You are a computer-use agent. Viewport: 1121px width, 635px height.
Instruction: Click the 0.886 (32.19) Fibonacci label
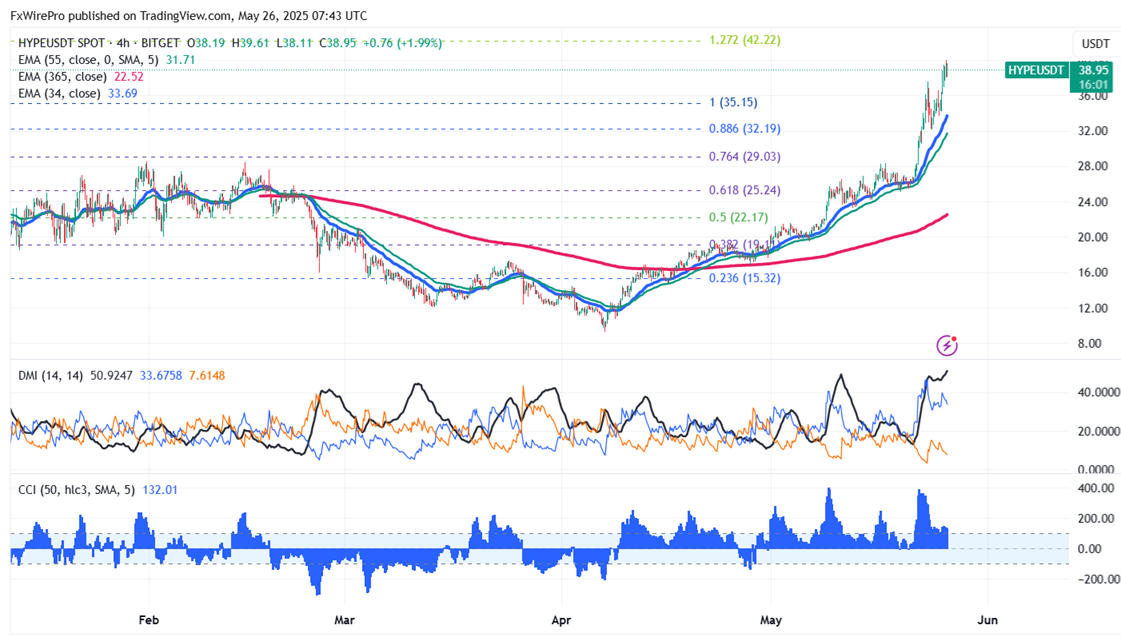click(745, 129)
